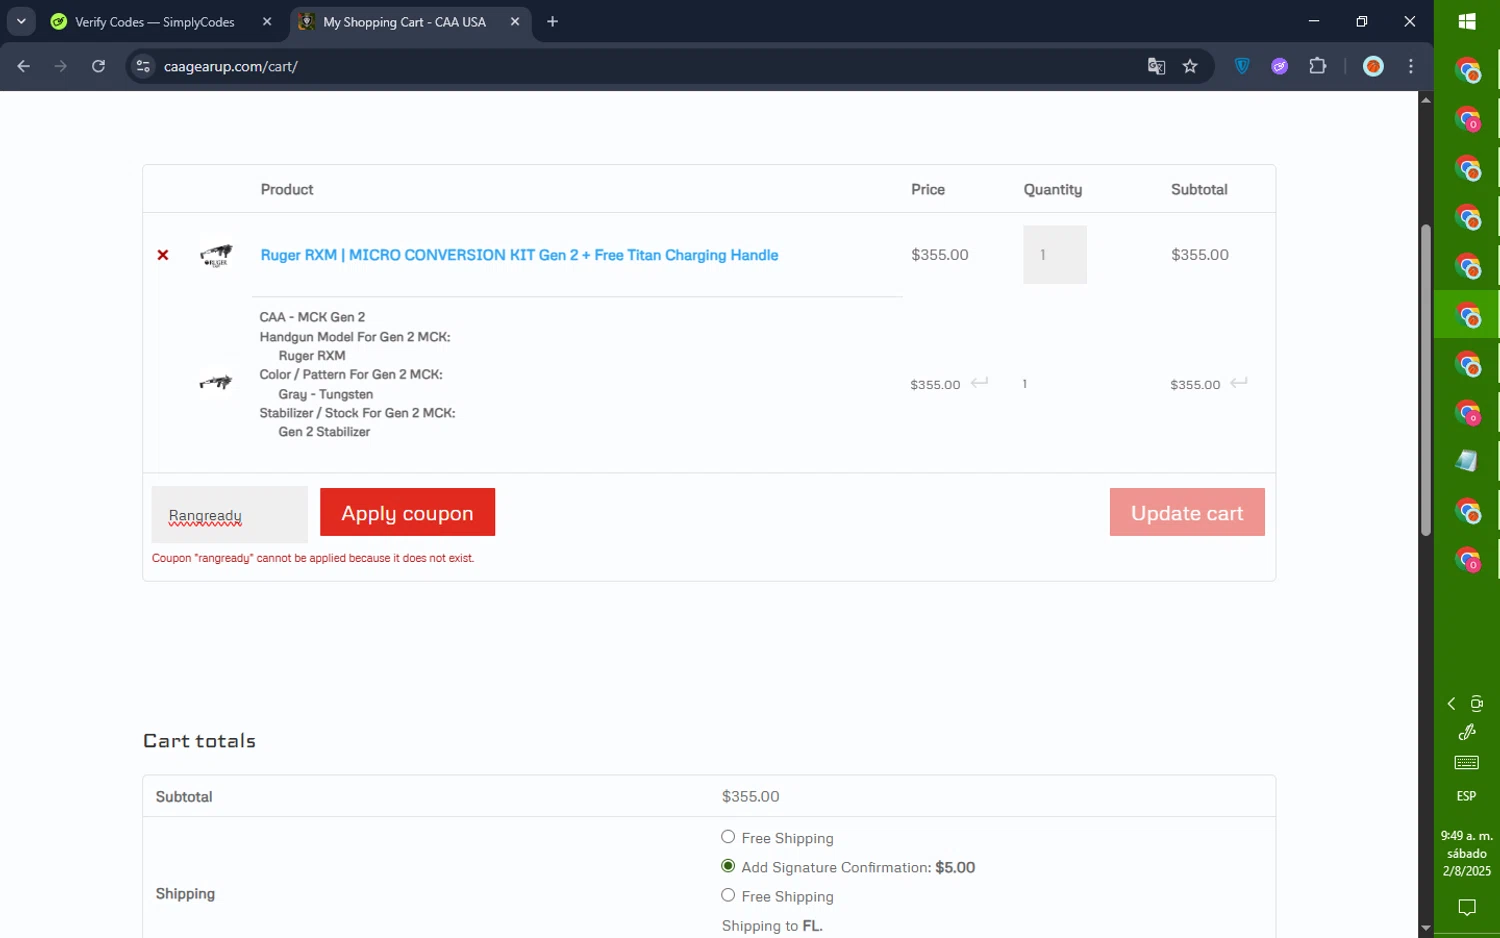
Task: Reload the cart page
Action: click(98, 66)
